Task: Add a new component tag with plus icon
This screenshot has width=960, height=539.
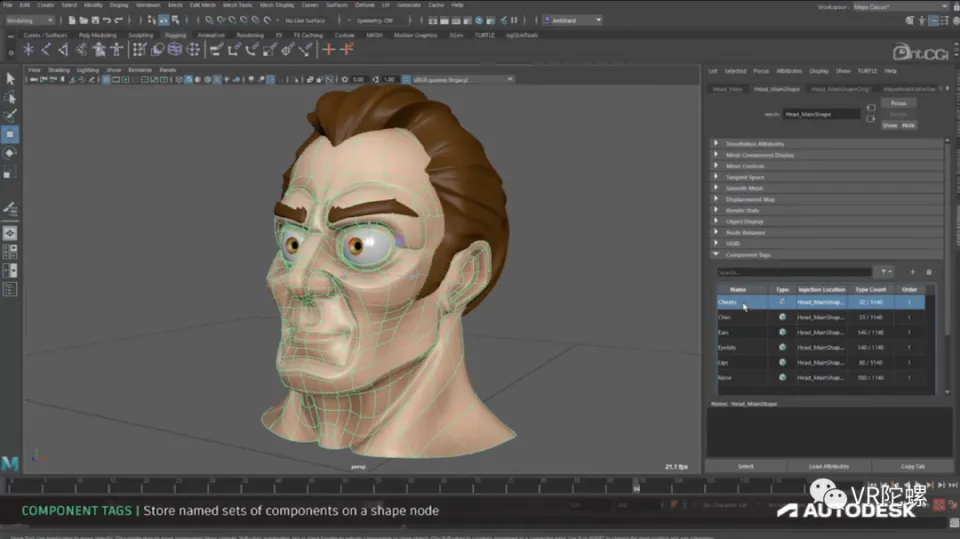Action: 912,272
